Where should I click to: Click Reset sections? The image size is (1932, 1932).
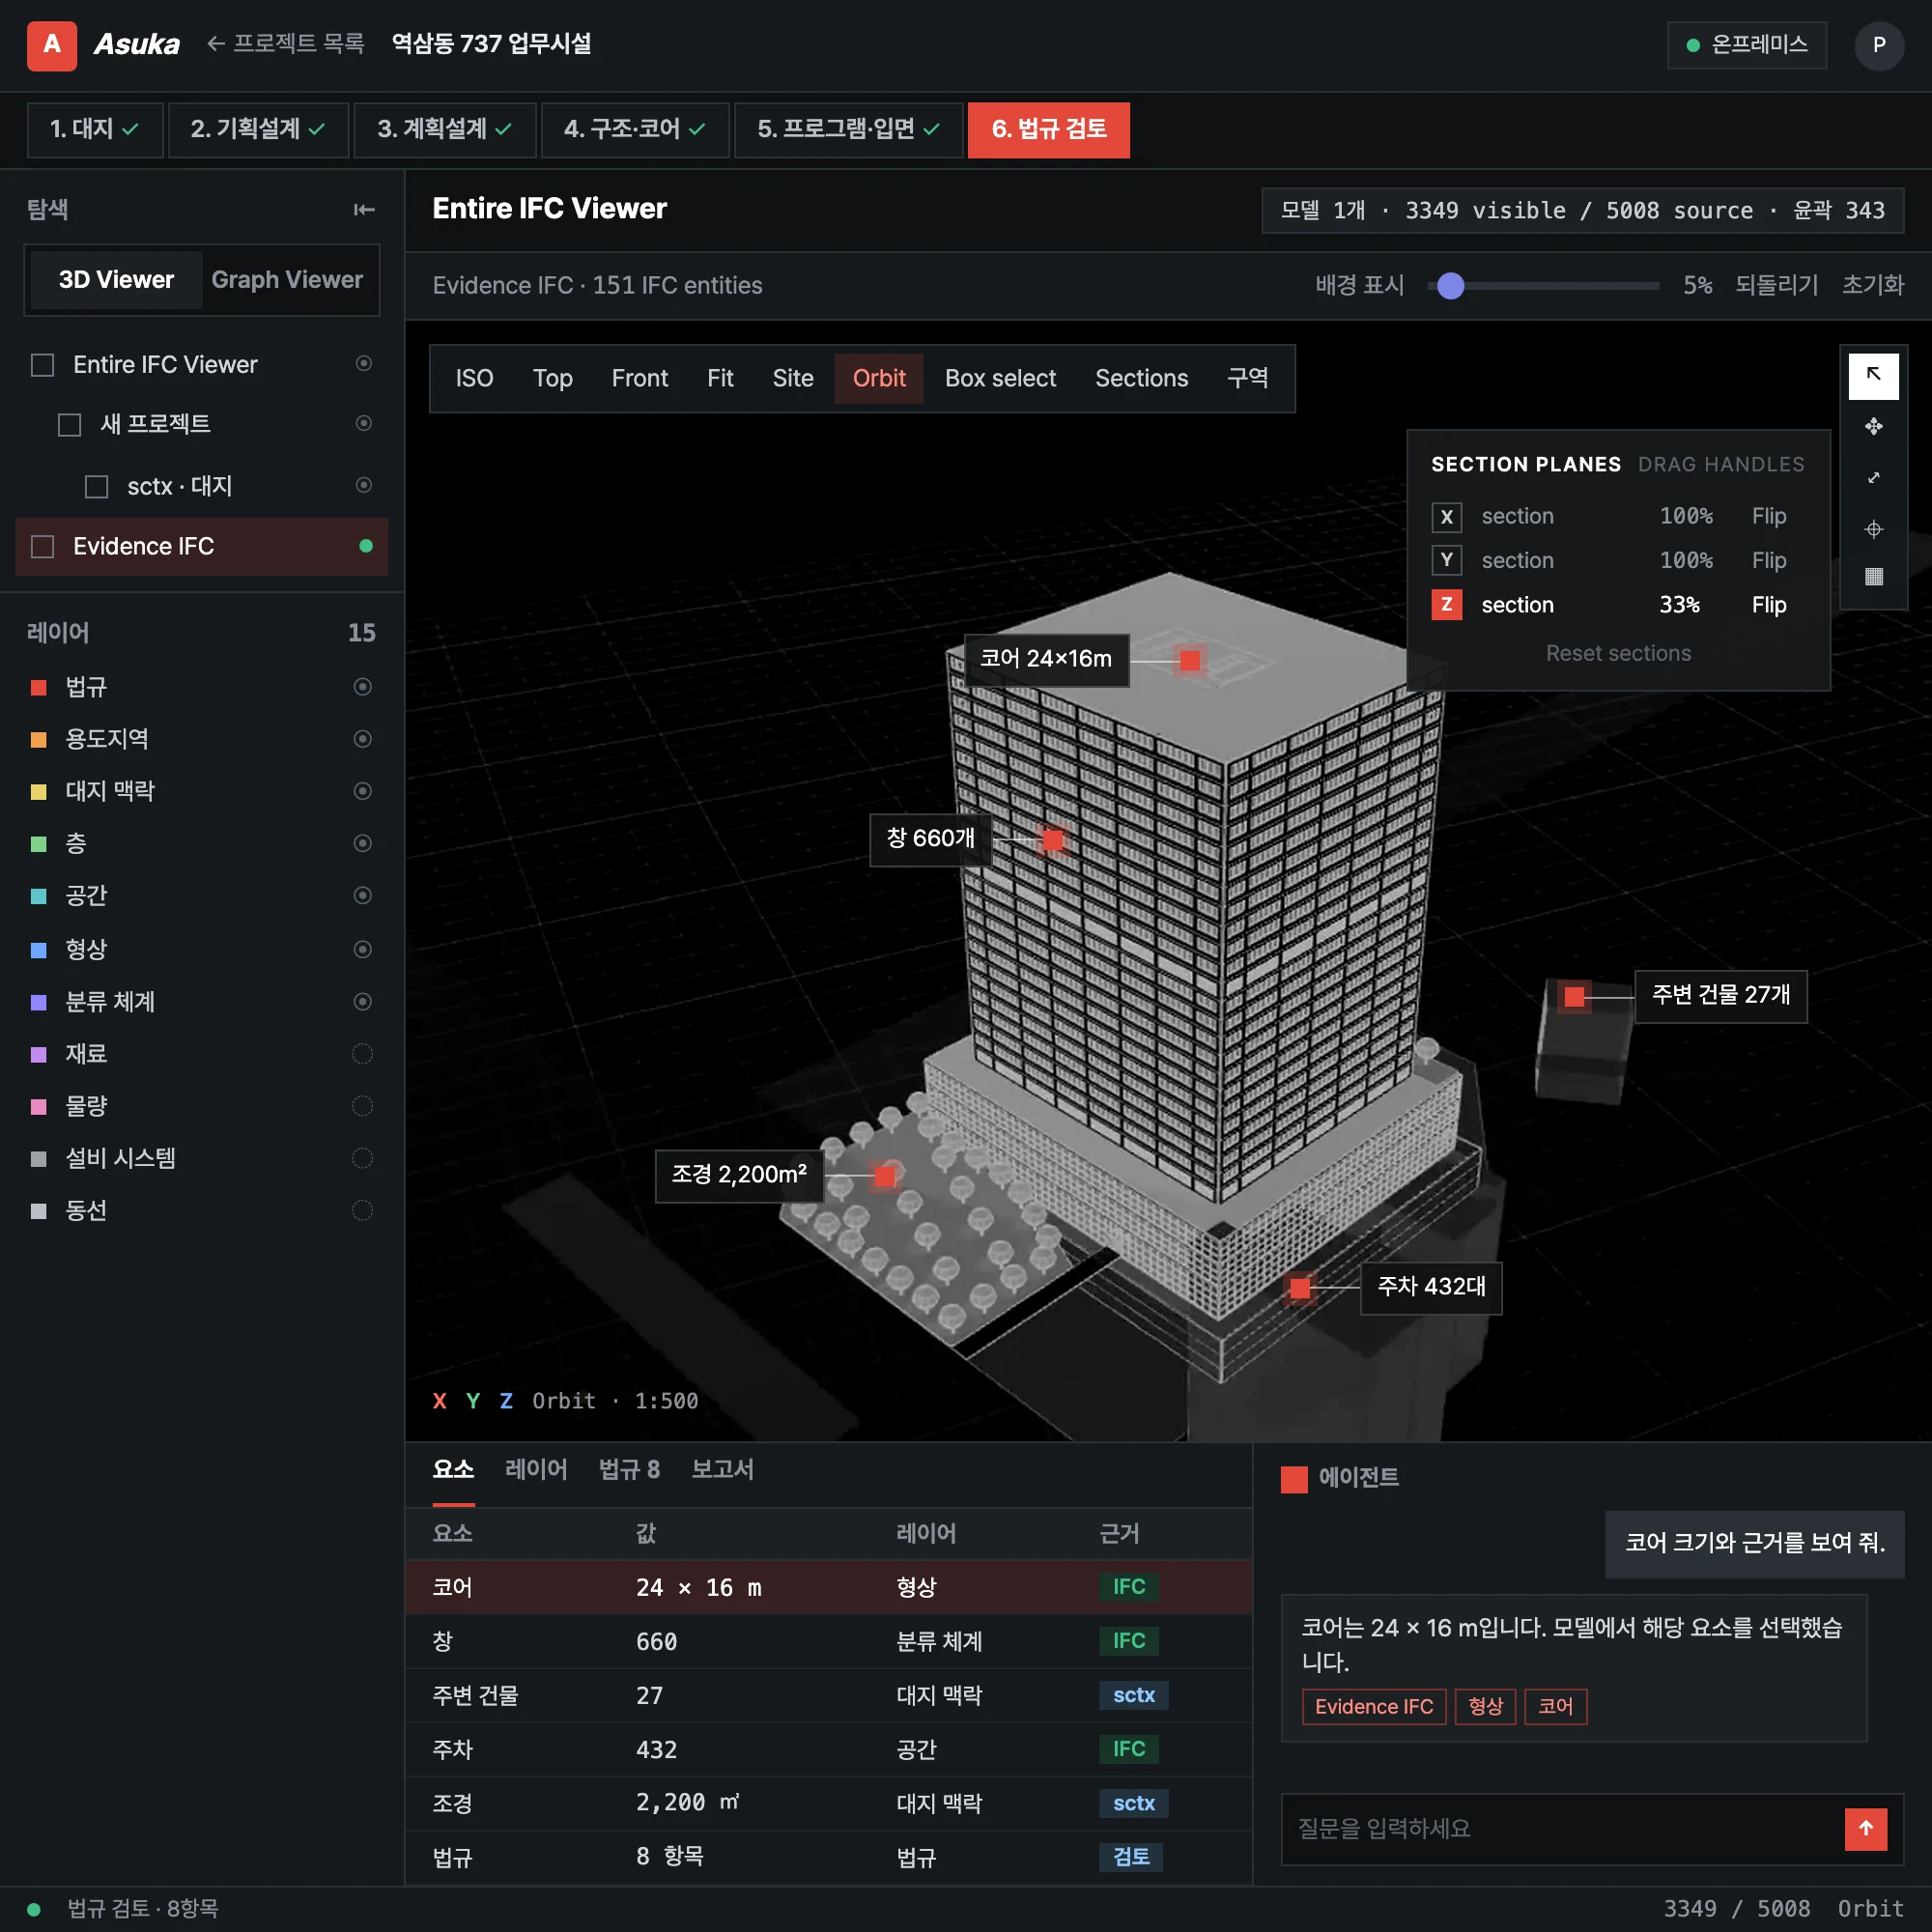coord(1618,653)
